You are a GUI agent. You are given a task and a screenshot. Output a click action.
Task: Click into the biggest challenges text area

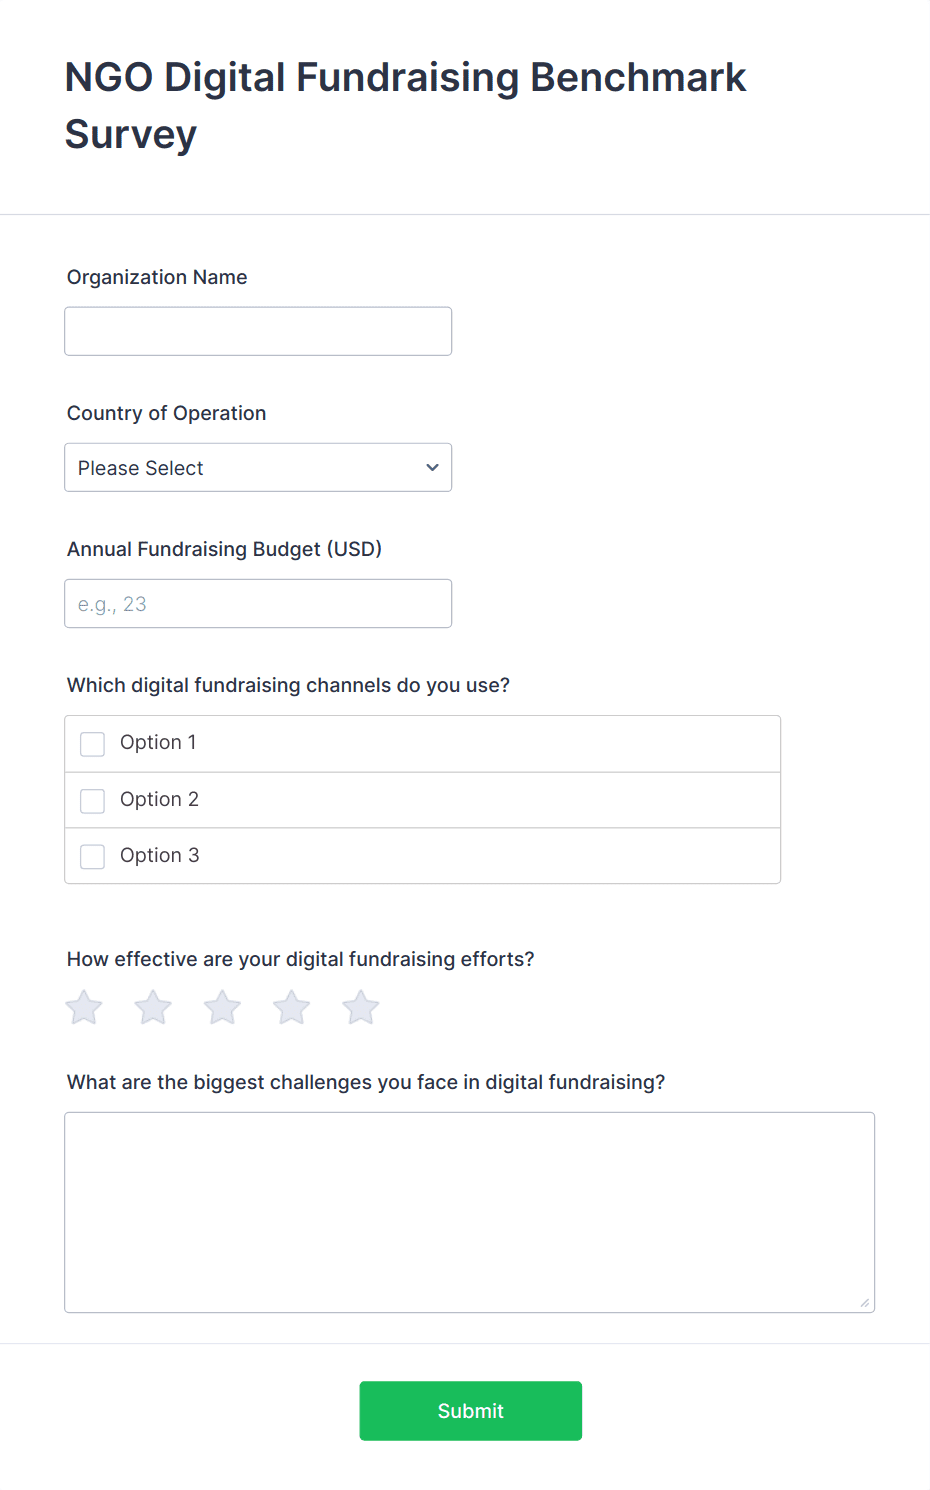[470, 1212]
